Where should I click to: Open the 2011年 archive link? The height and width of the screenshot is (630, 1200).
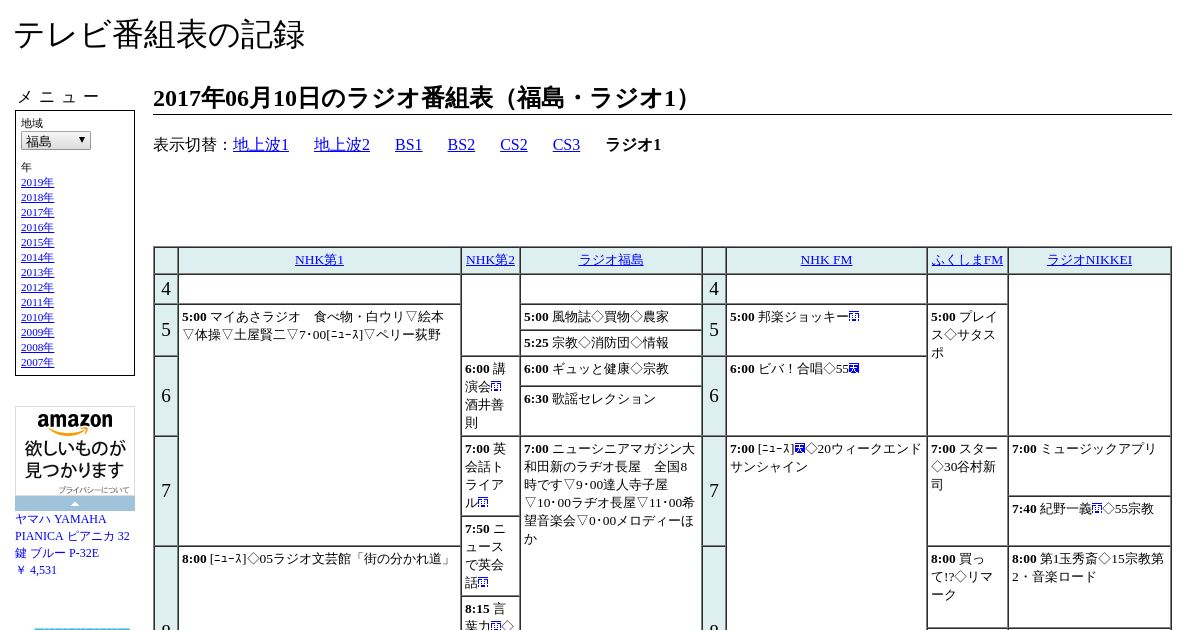tap(37, 302)
